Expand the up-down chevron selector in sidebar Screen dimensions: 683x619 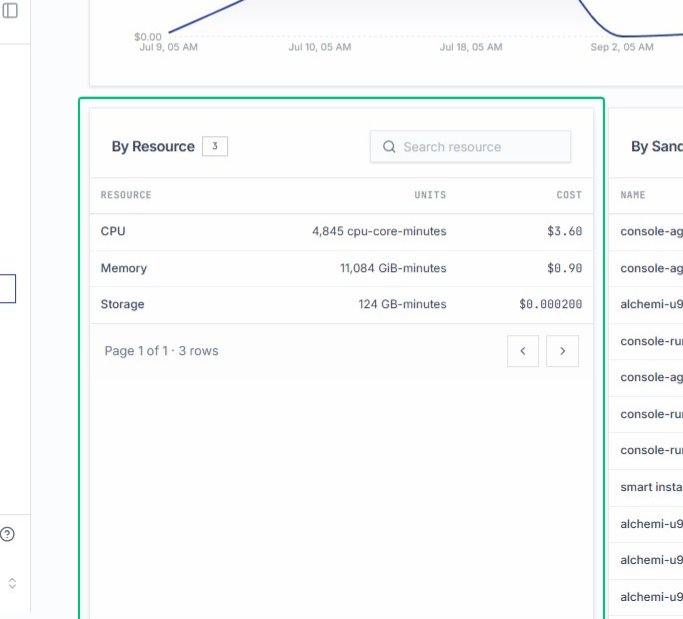tap(12, 583)
